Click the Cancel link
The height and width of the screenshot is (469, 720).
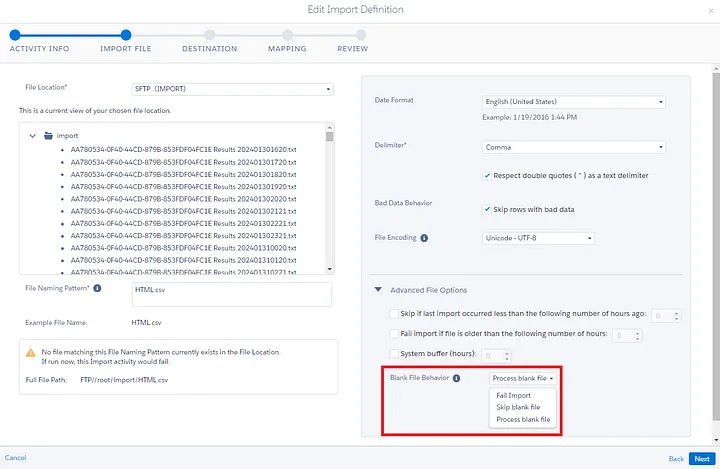click(x=16, y=458)
